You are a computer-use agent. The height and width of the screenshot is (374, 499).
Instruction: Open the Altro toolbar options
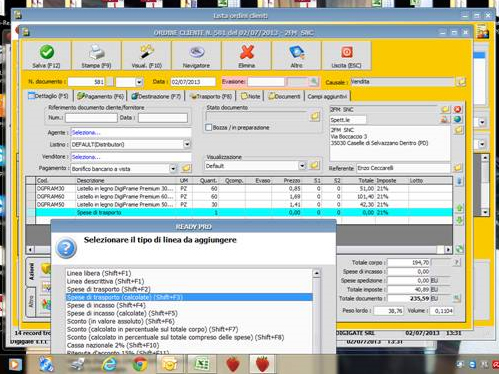coord(296,56)
